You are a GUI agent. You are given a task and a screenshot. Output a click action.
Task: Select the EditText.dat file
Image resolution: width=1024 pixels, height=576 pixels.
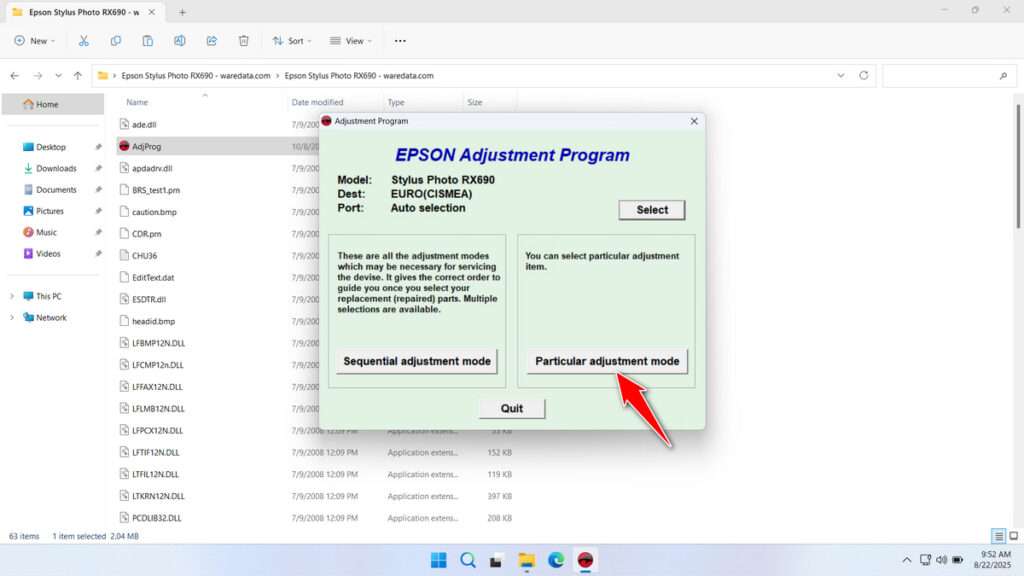click(153, 278)
